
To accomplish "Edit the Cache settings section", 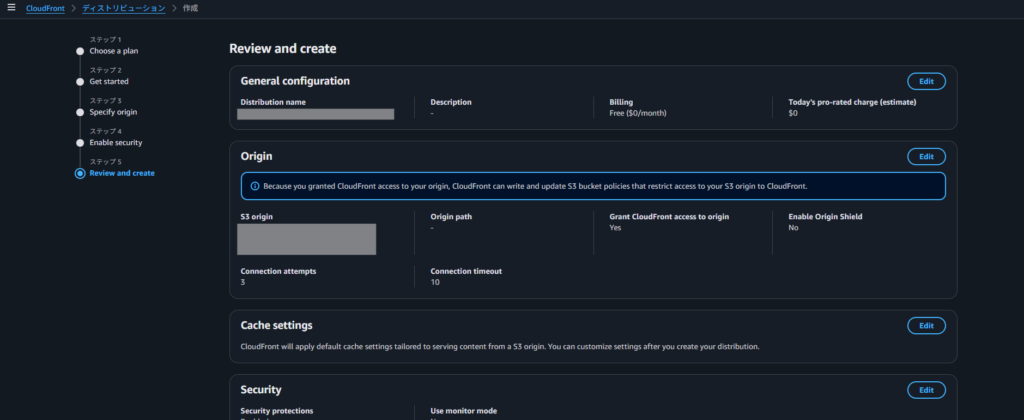I will (x=926, y=325).
